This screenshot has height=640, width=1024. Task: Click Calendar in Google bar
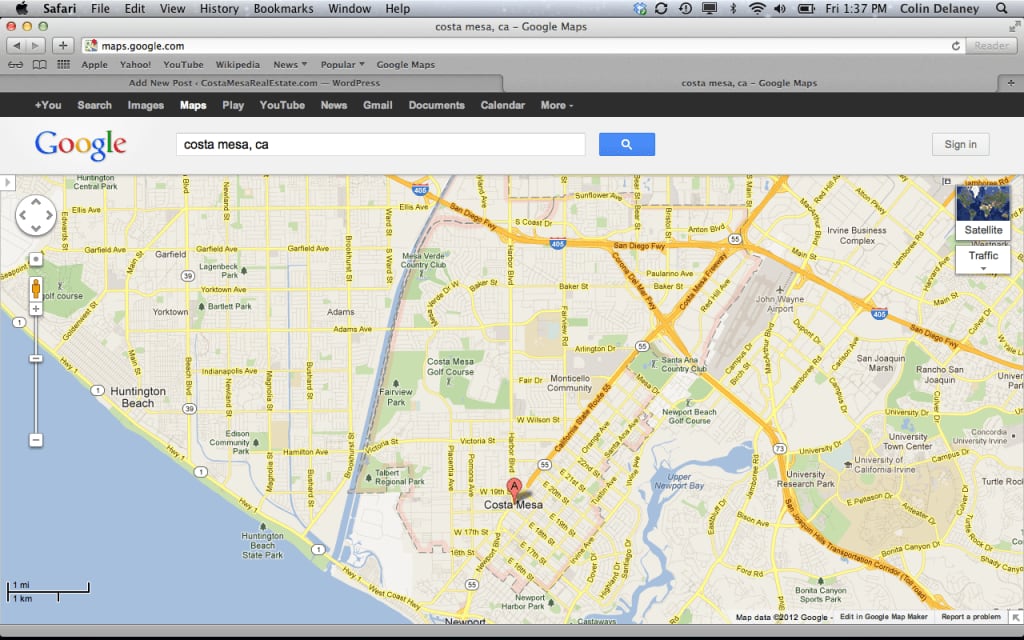pos(502,105)
